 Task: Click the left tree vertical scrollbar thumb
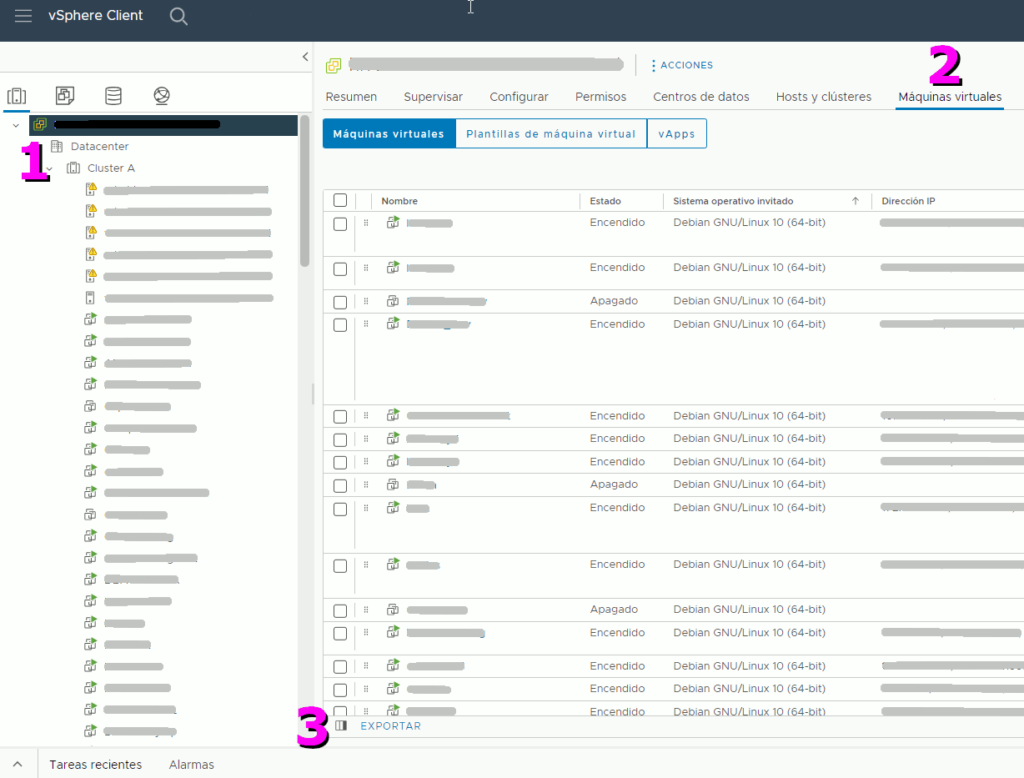(304, 191)
